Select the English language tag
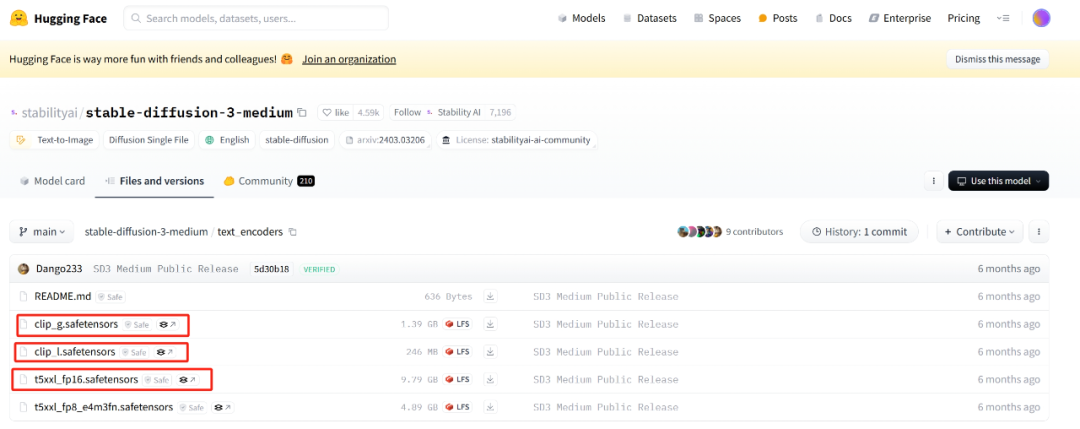This screenshot has width=1080, height=429. click(227, 140)
